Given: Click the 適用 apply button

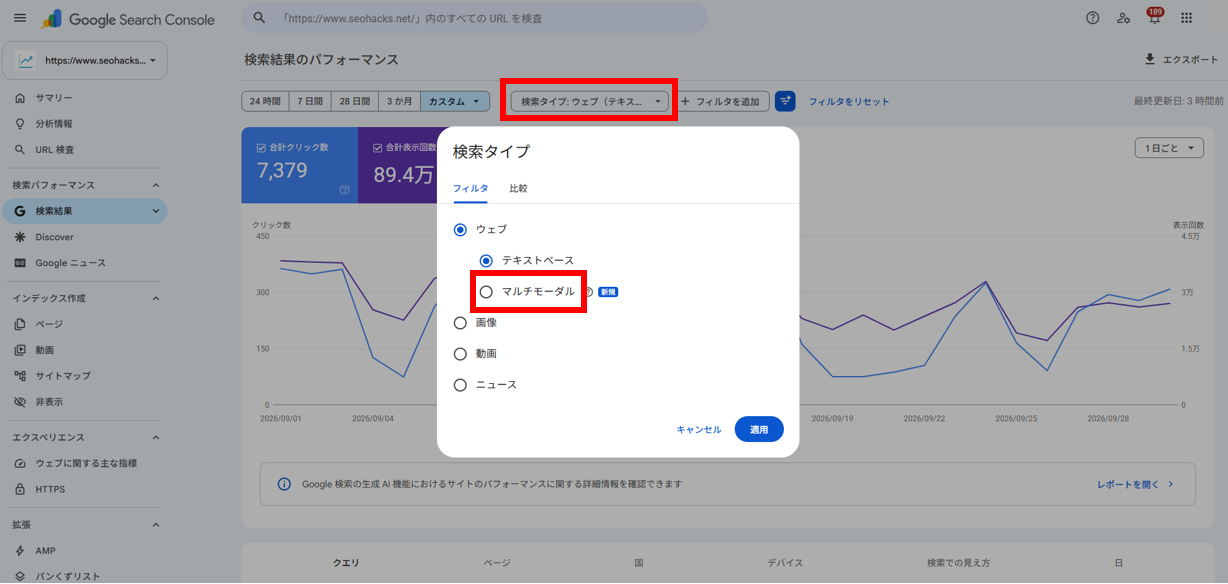Looking at the screenshot, I should [x=759, y=429].
